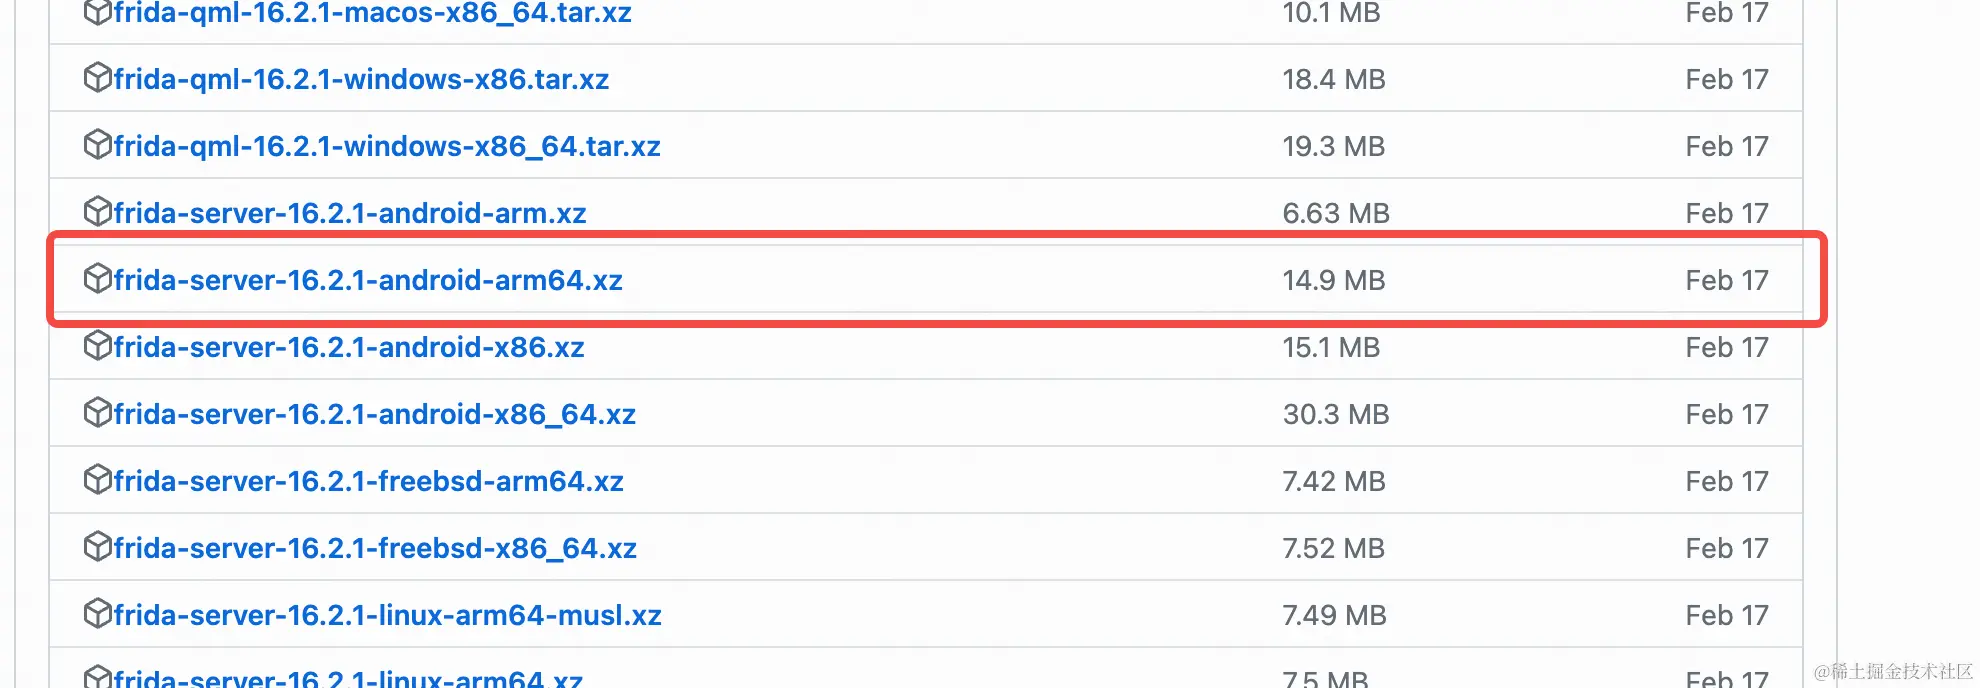This screenshot has height=688, width=1980.
Task: Click package icon beside frida-server linux-arm64-musl.xz
Action: pos(97,614)
